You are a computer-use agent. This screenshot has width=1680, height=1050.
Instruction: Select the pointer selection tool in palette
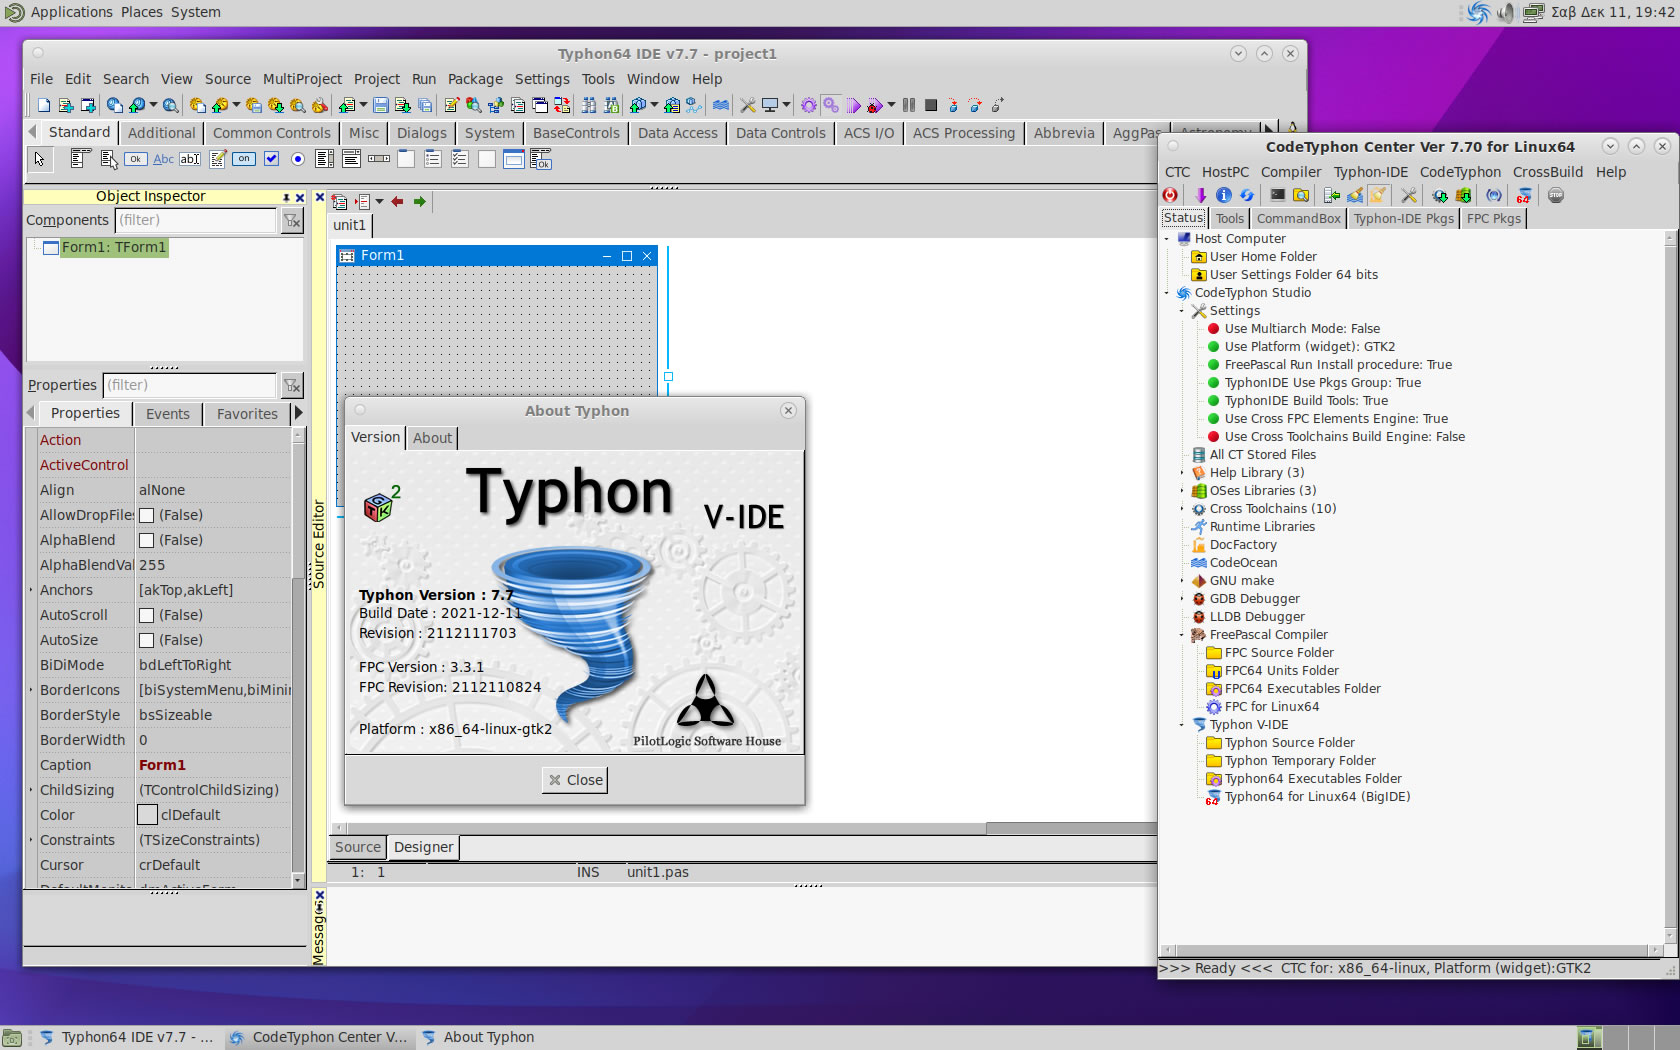tap(39, 159)
